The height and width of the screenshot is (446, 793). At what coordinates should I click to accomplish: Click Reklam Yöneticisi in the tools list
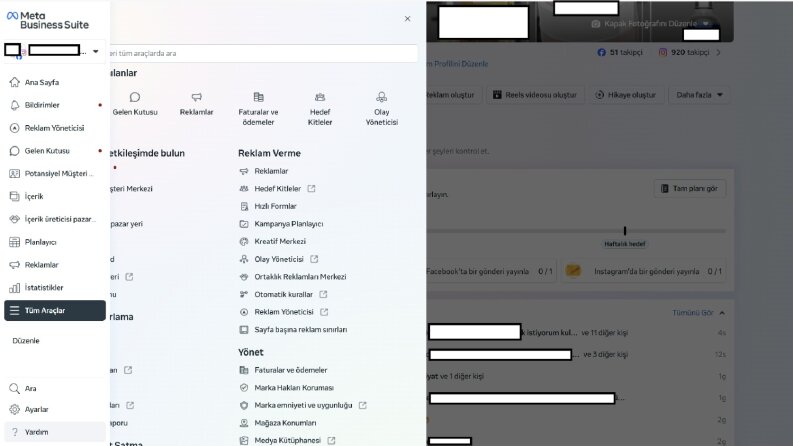click(x=284, y=312)
